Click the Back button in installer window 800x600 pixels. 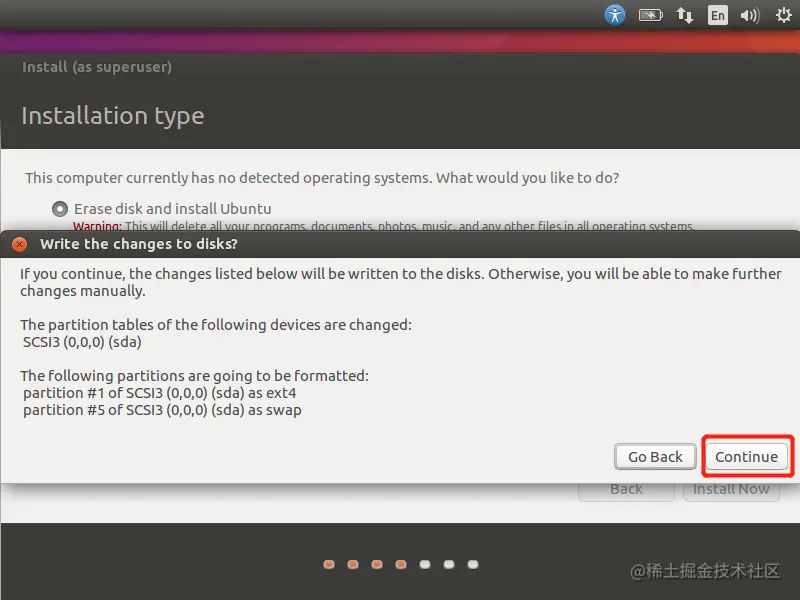(x=627, y=490)
